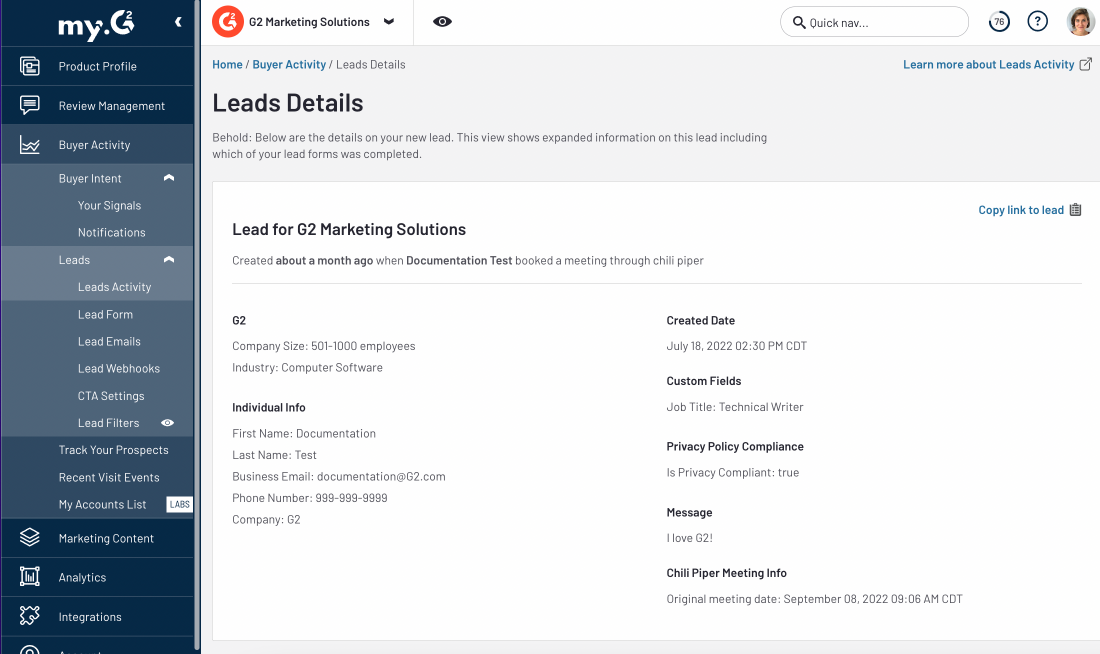Open the help question mark icon

[1038, 22]
